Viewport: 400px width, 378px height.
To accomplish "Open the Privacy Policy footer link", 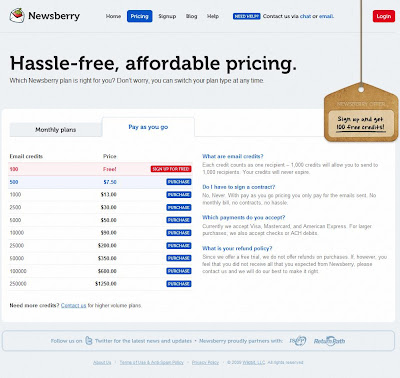I will click(x=205, y=362).
